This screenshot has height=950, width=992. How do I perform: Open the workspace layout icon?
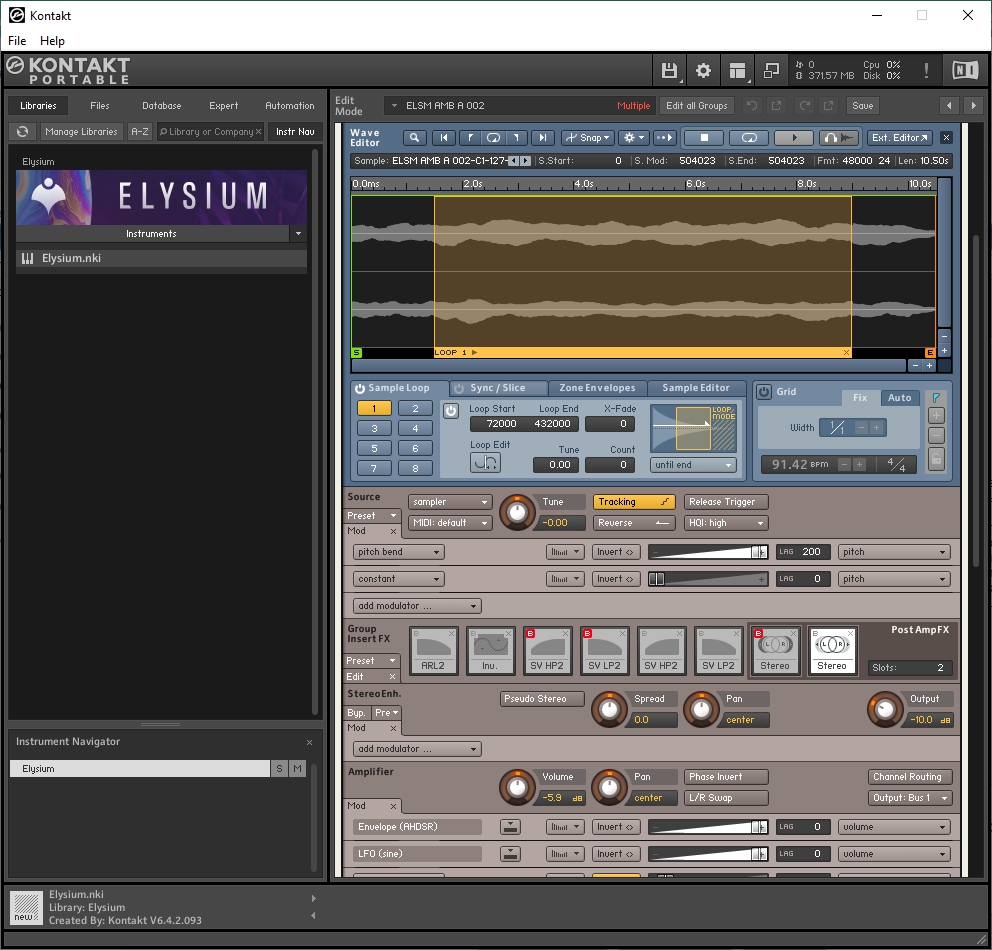pyautogui.click(x=737, y=70)
